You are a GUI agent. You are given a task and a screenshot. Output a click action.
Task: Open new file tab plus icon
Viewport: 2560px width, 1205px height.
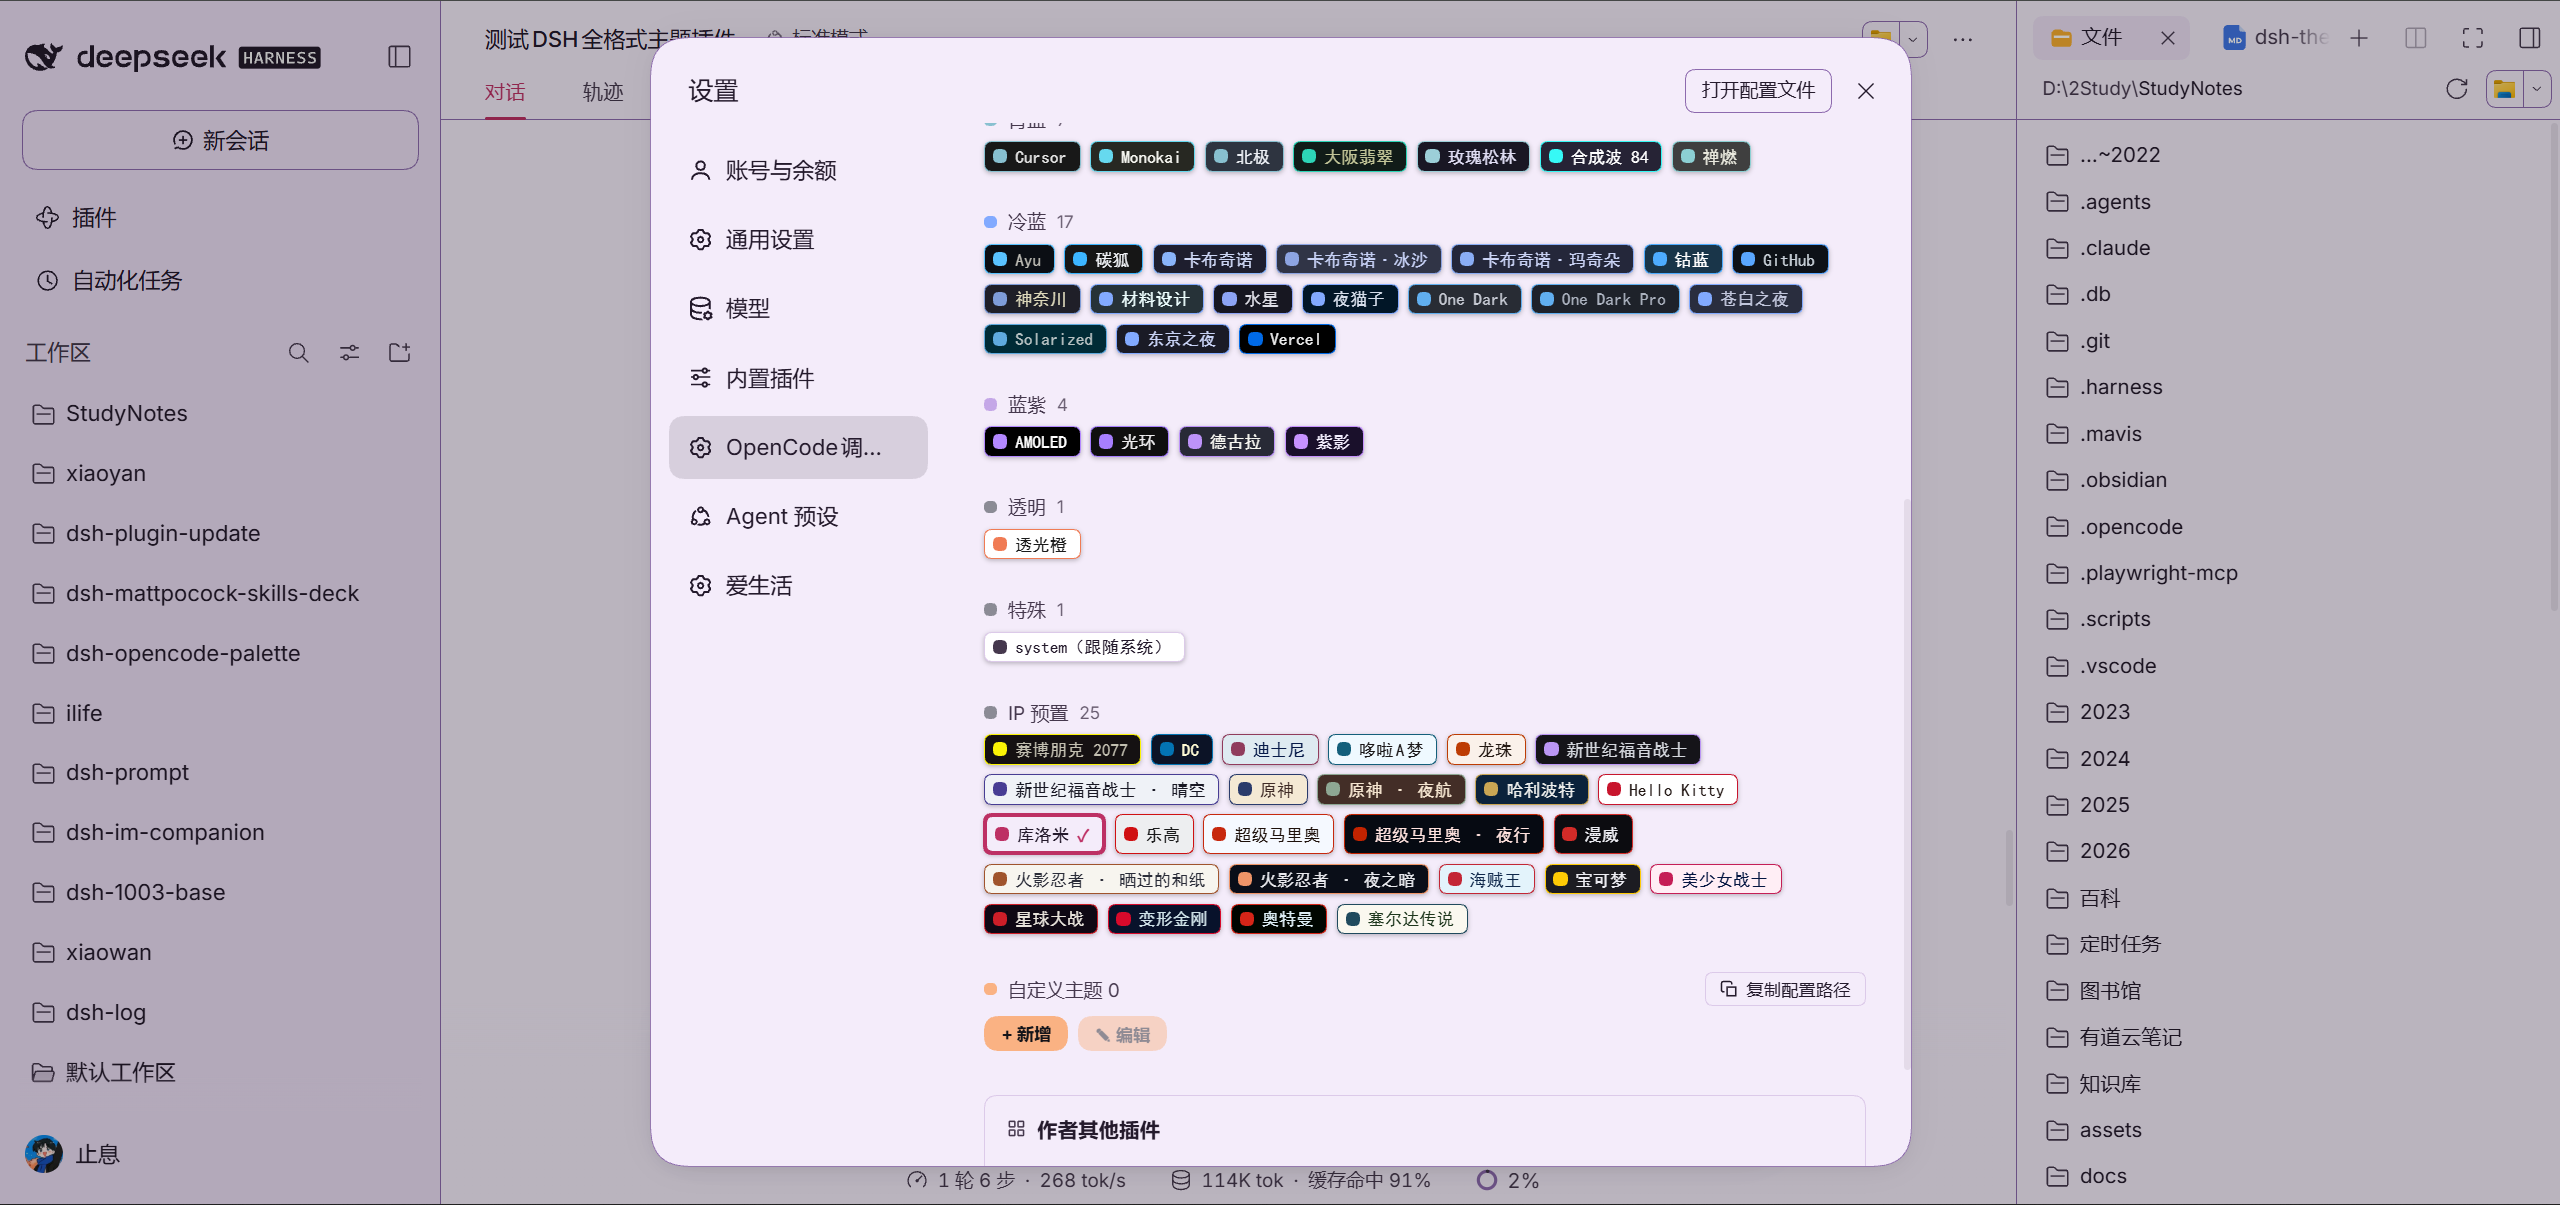click(x=2359, y=38)
